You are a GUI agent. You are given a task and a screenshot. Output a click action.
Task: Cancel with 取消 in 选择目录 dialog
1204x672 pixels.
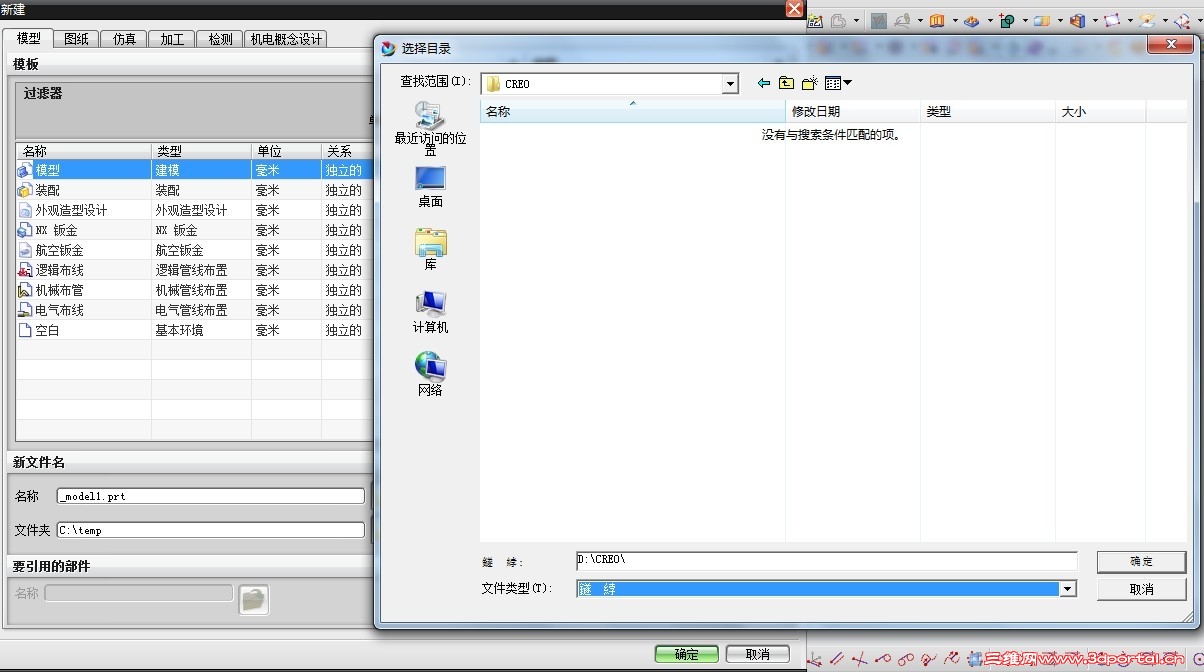pyautogui.click(x=1141, y=589)
